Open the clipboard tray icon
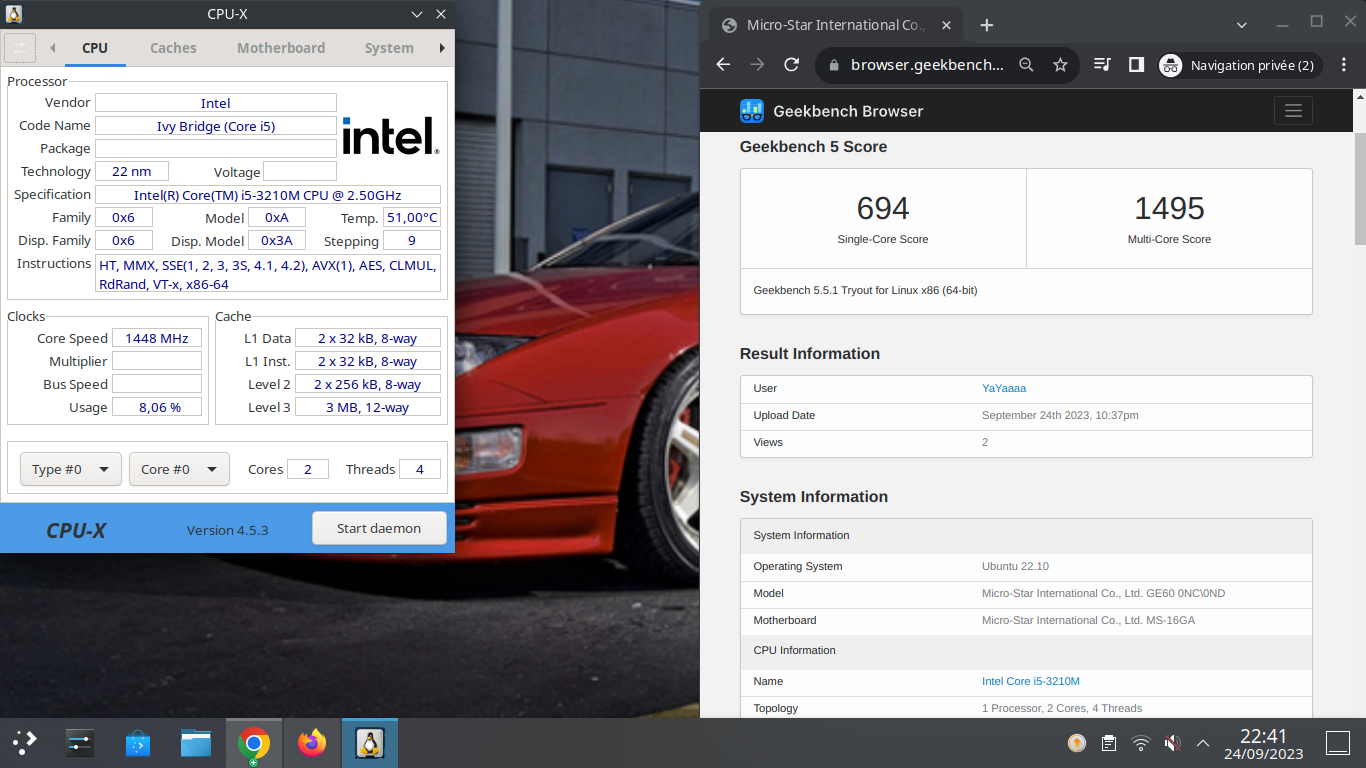Viewport: 1366px width, 768px height. pyautogui.click(x=1109, y=743)
